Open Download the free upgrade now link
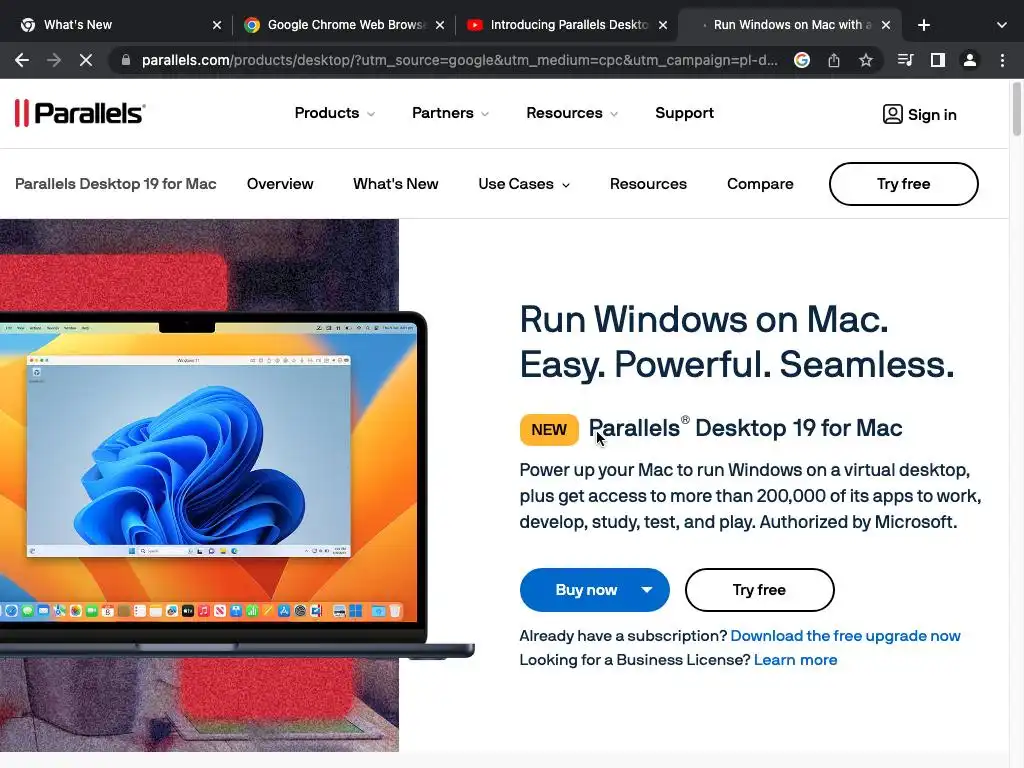The width and height of the screenshot is (1024, 768). point(845,636)
